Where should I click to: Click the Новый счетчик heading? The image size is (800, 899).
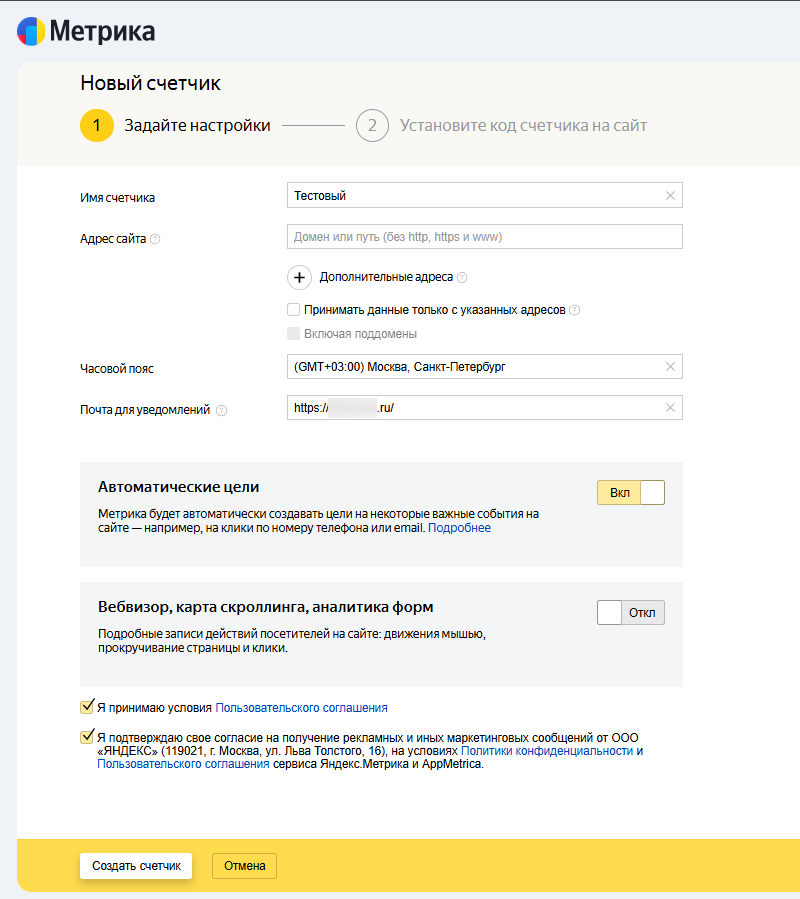(x=150, y=84)
